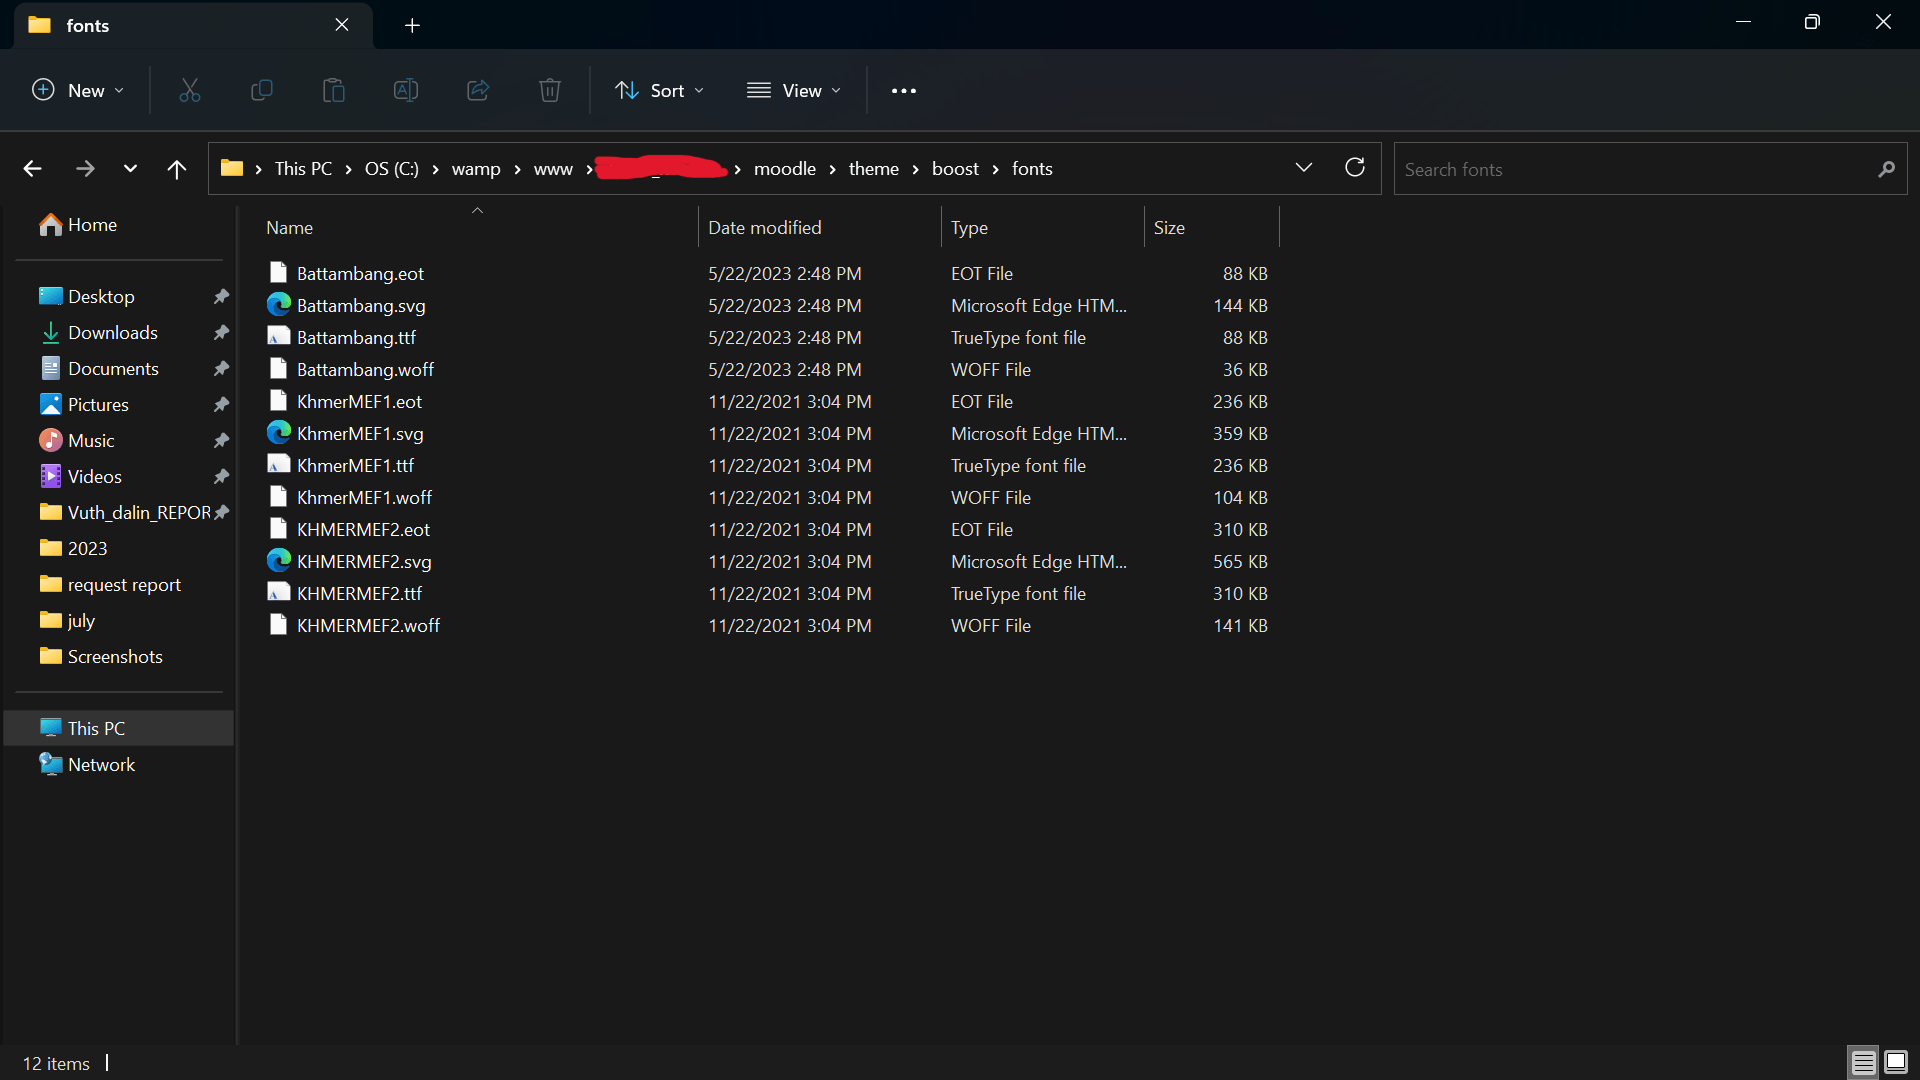Click the Pictures icon in sidebar

(50, 405)
